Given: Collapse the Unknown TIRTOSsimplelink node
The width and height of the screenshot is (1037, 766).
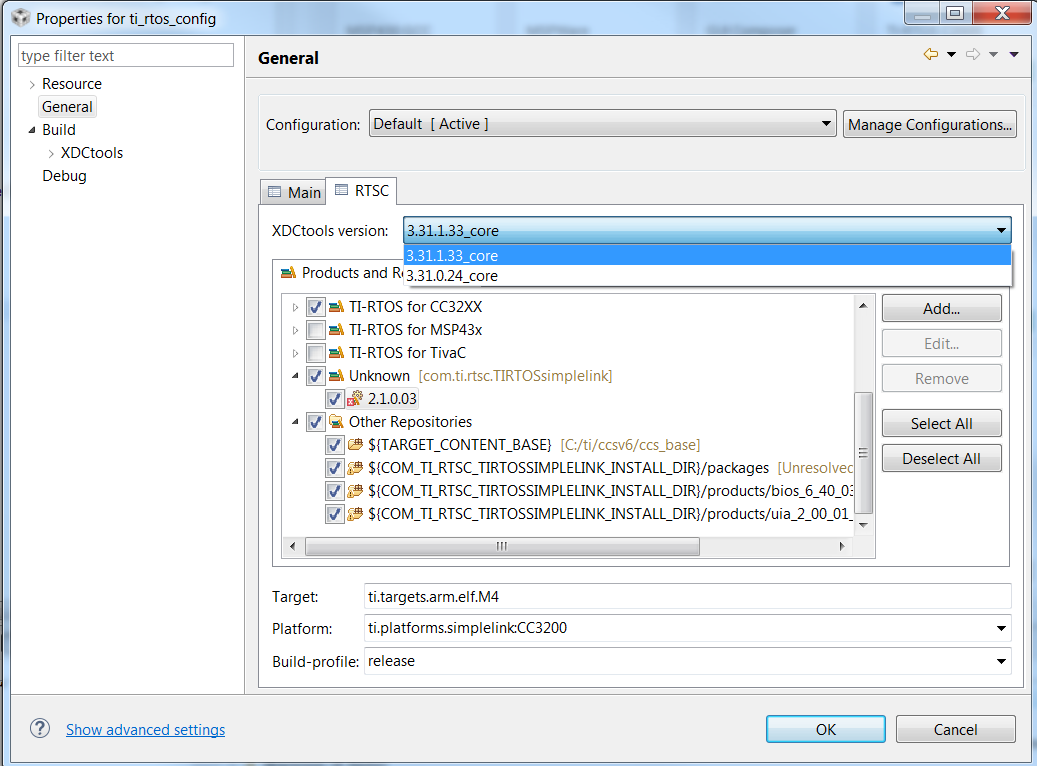Looking at the screenshot, I should click(295, 376).
